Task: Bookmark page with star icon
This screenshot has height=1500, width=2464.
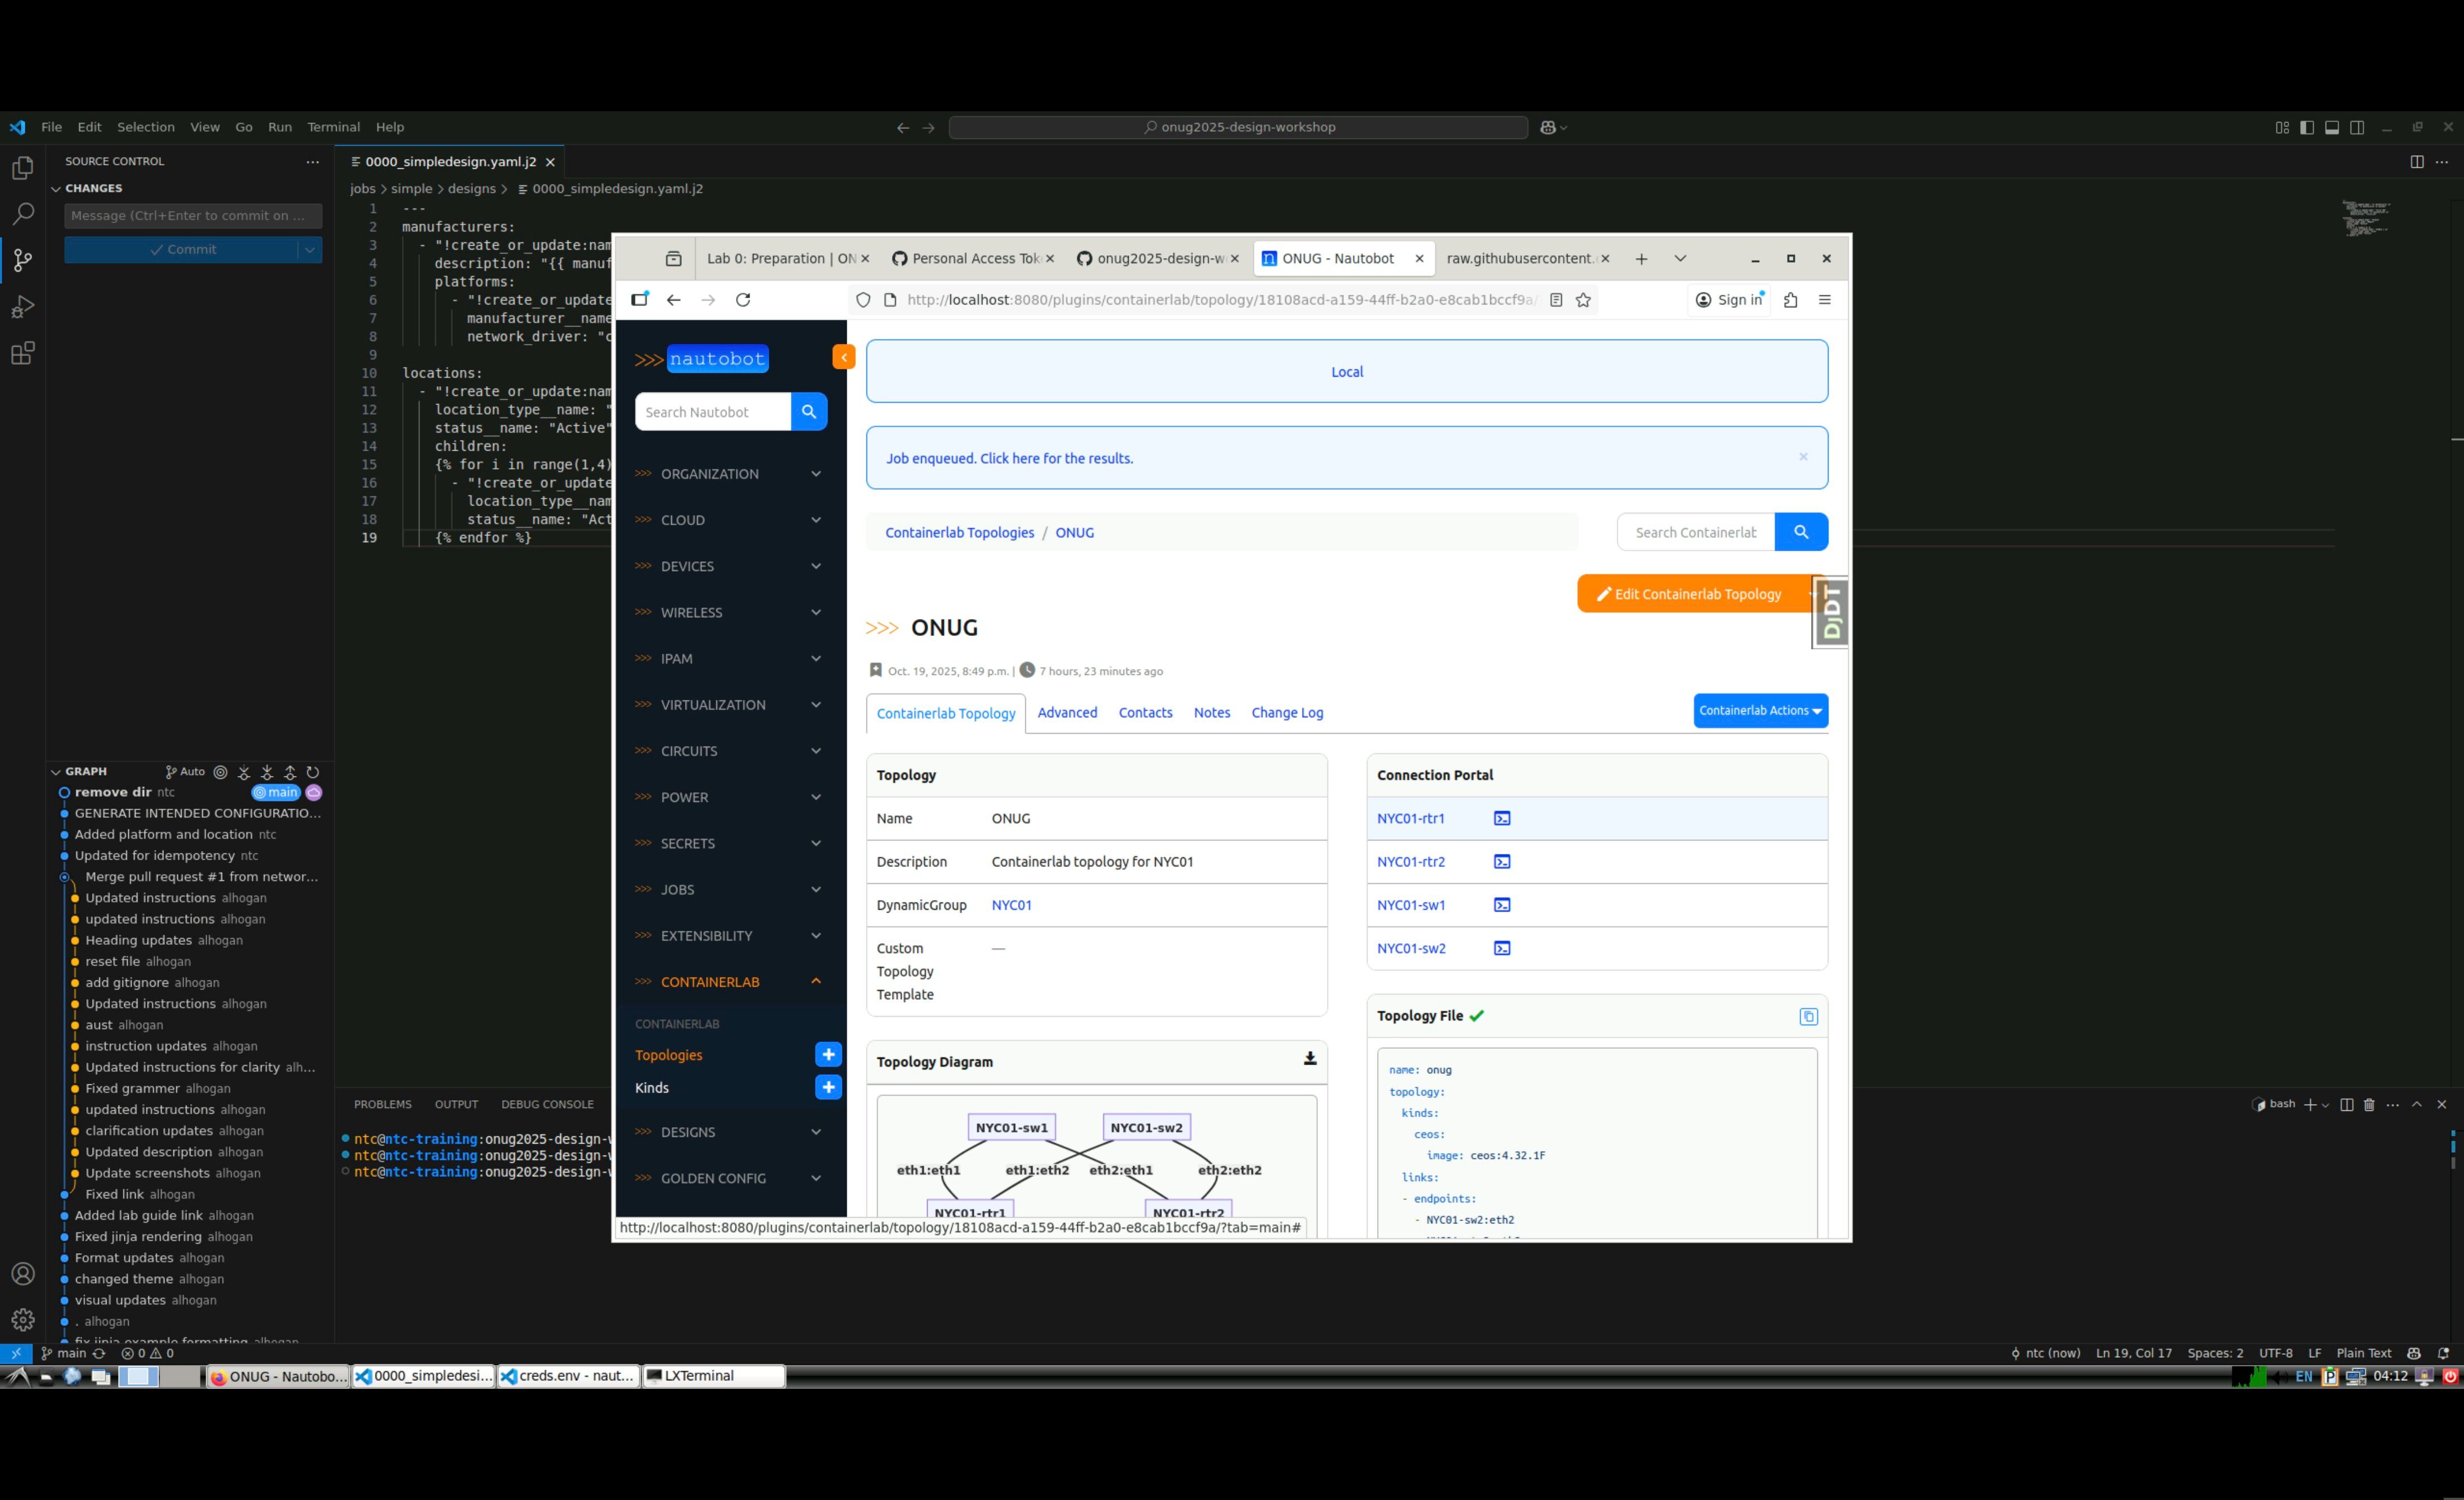Action: (1583, 300)
